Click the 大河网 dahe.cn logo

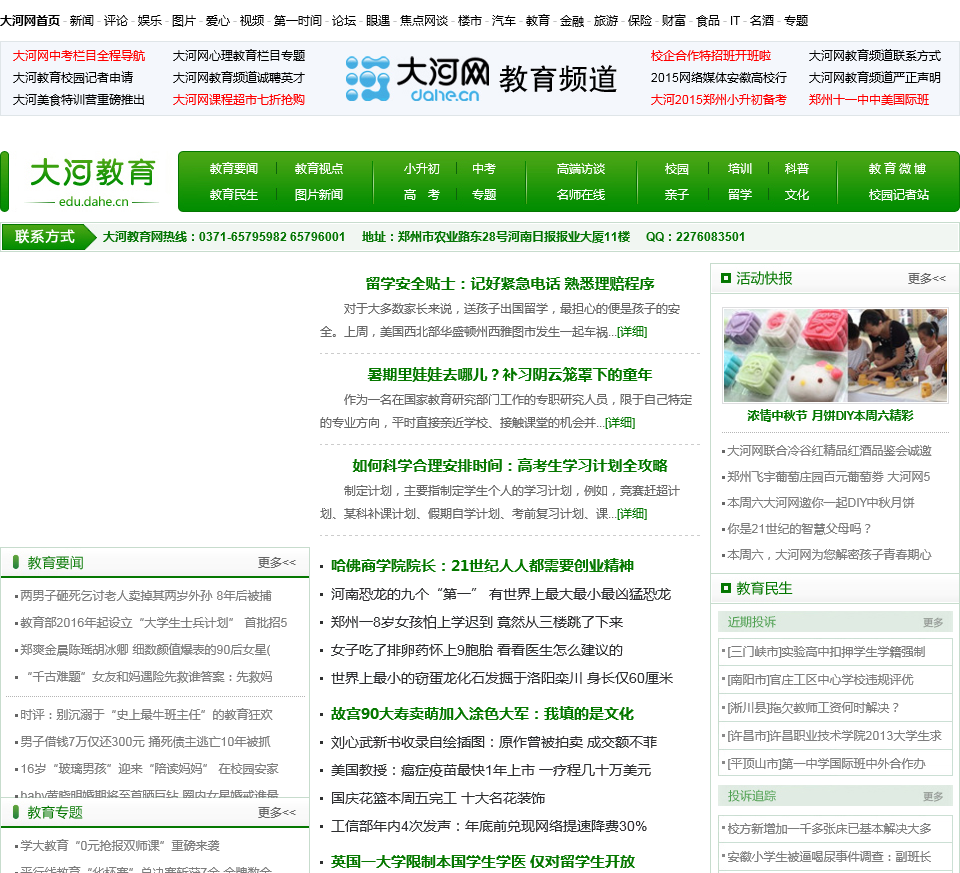click(418, 78)
